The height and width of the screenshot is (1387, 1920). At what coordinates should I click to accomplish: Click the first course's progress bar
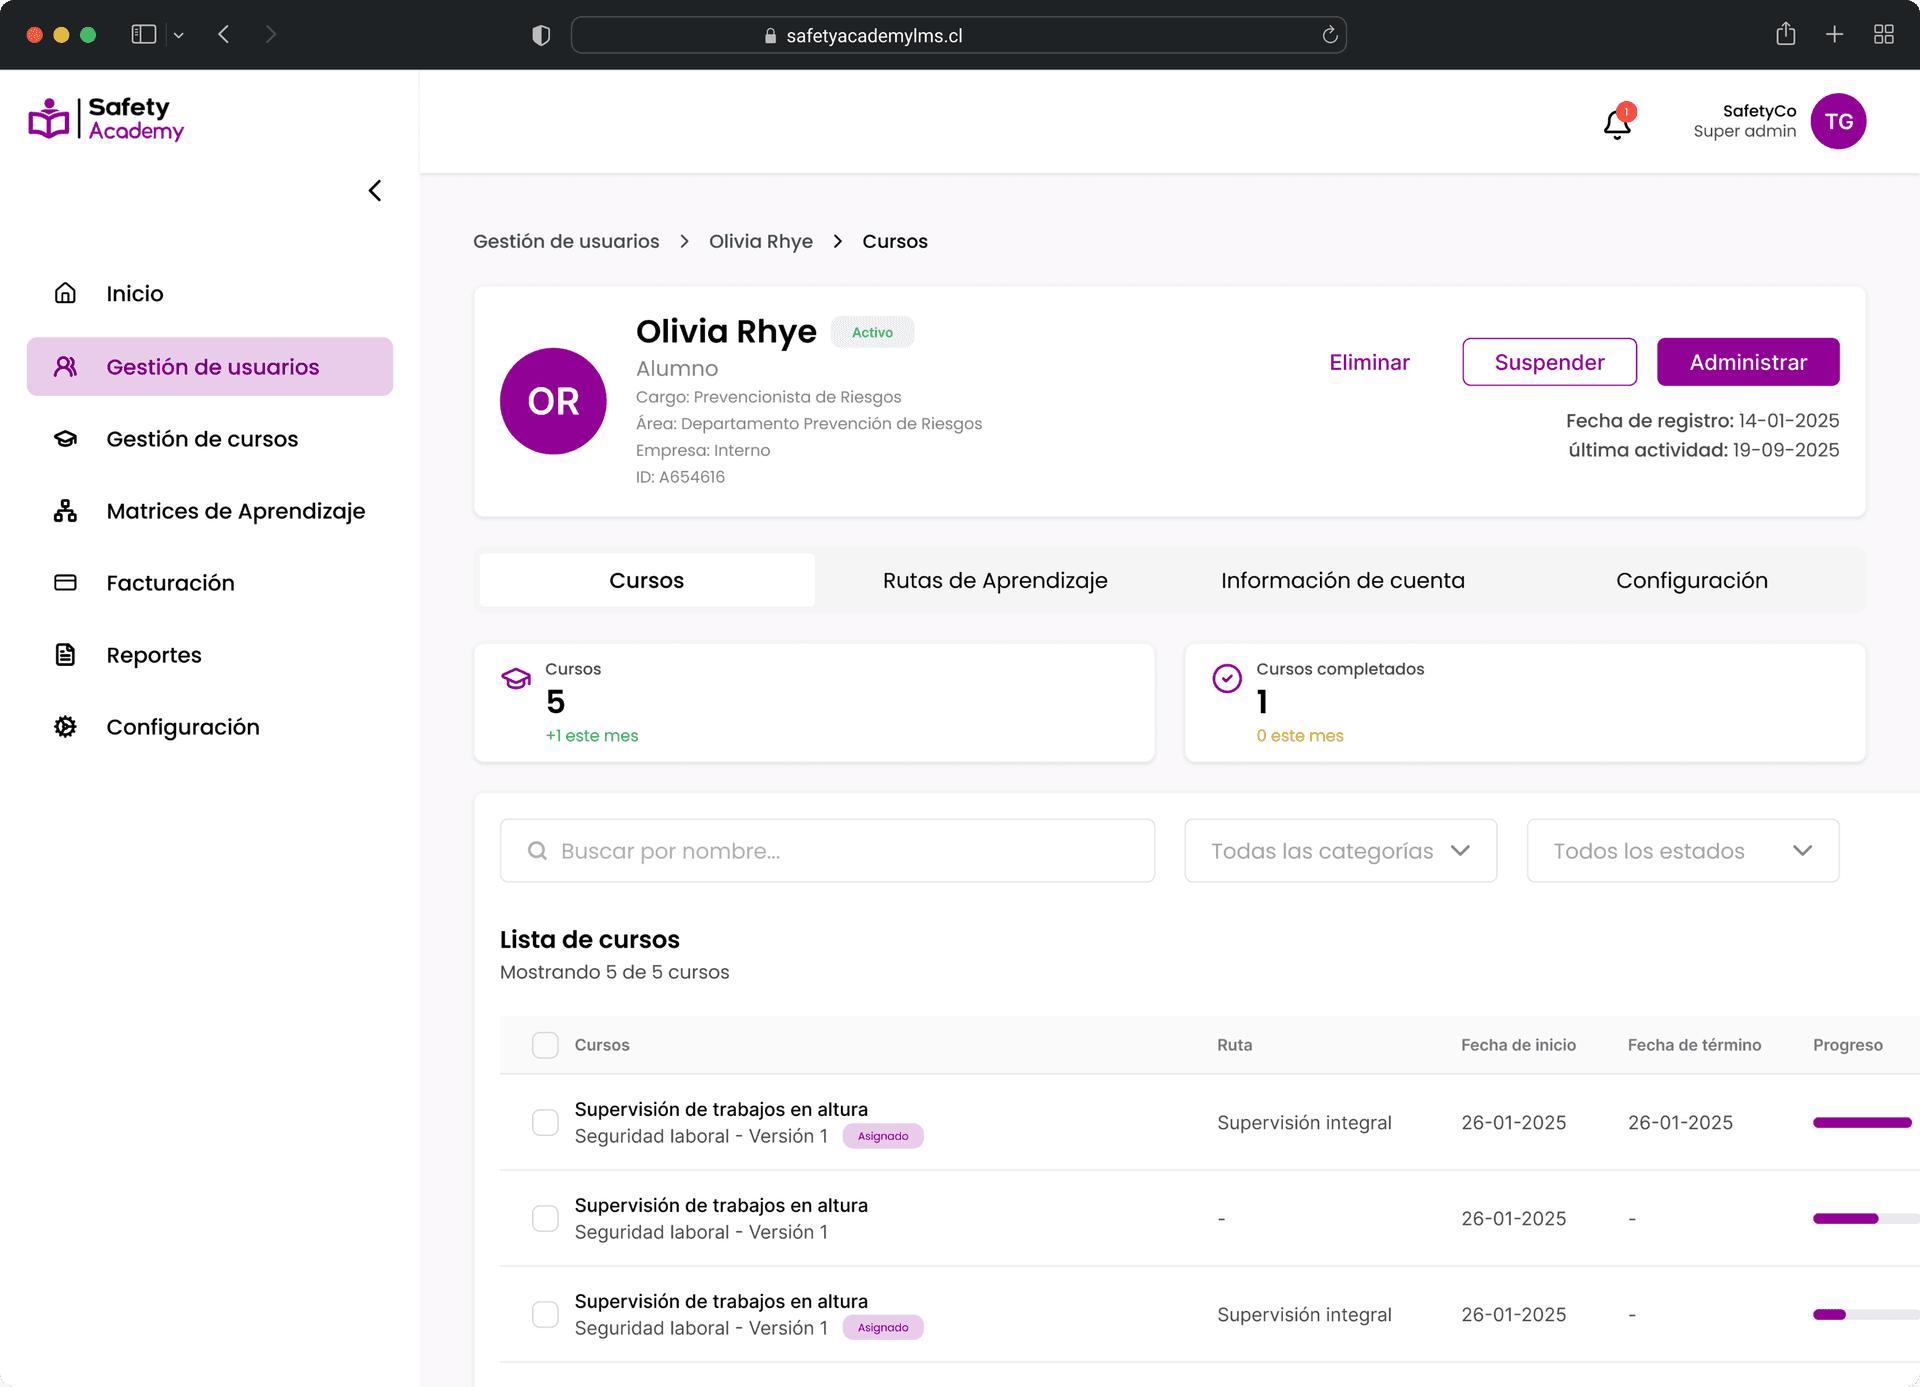[x=1862, y=1123]
